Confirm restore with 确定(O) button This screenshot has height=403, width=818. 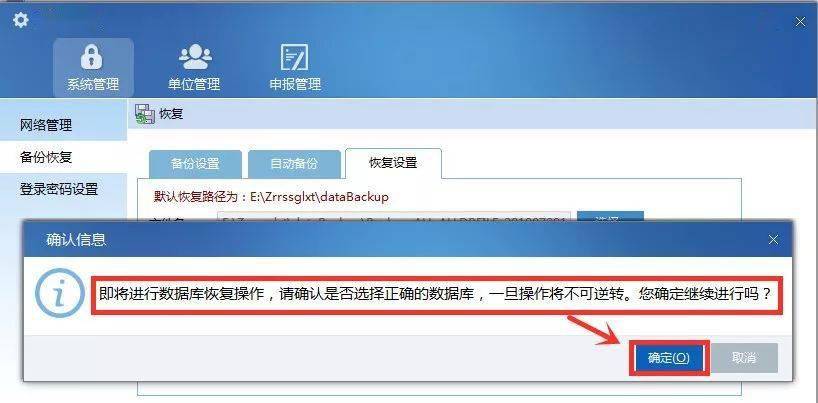(x=669, y=358)
